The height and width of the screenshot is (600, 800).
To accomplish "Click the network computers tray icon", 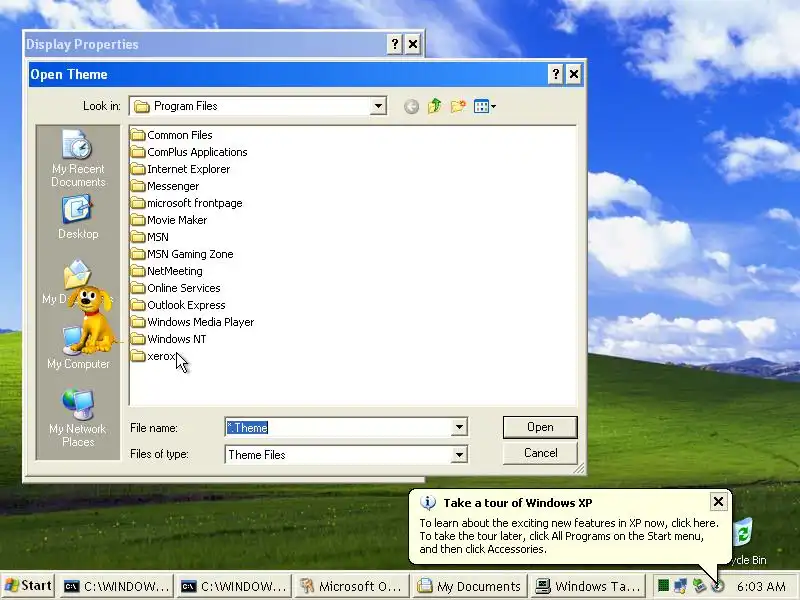I will [681, 586].
